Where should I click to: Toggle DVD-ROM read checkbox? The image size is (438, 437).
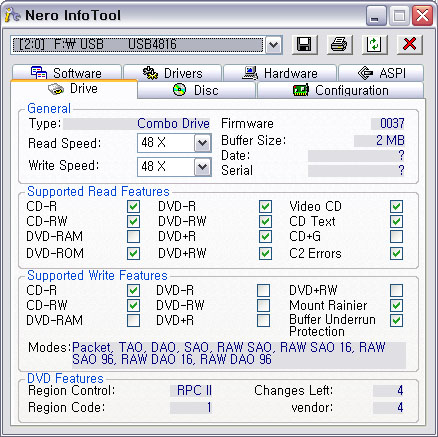(133, 254)
